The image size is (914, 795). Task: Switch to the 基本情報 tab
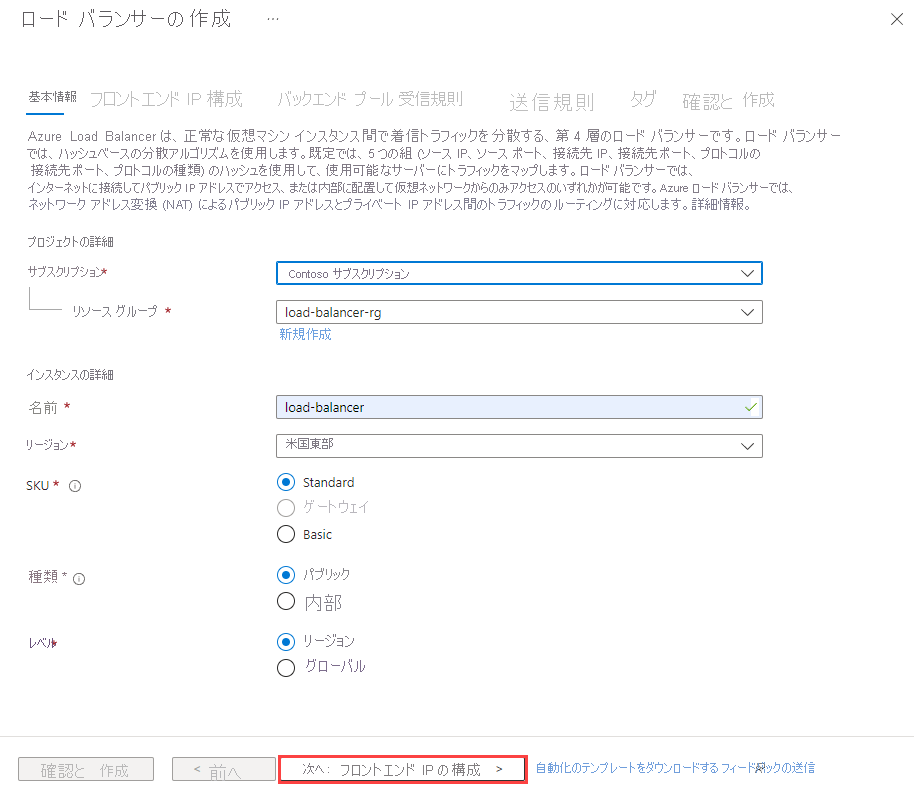coord(52,97)
